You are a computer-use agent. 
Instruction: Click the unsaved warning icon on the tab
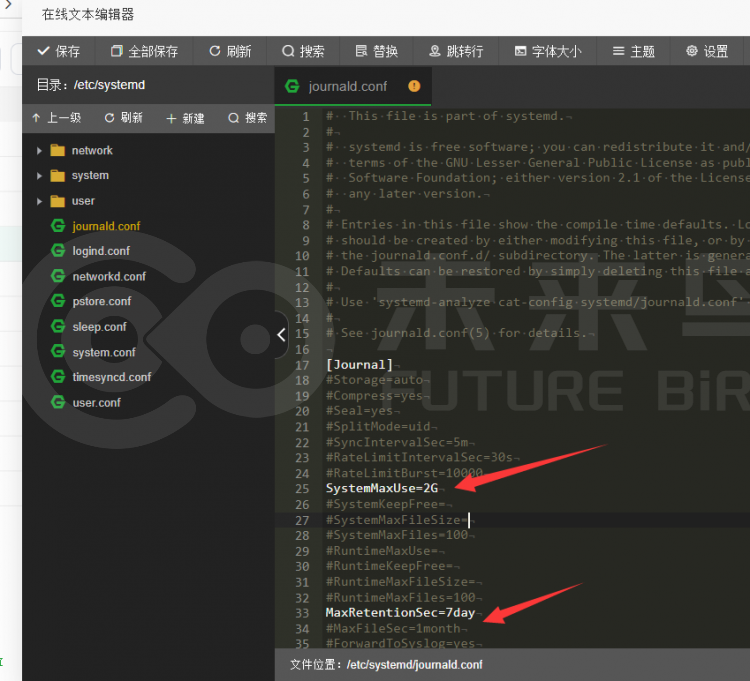coord(414,86)
